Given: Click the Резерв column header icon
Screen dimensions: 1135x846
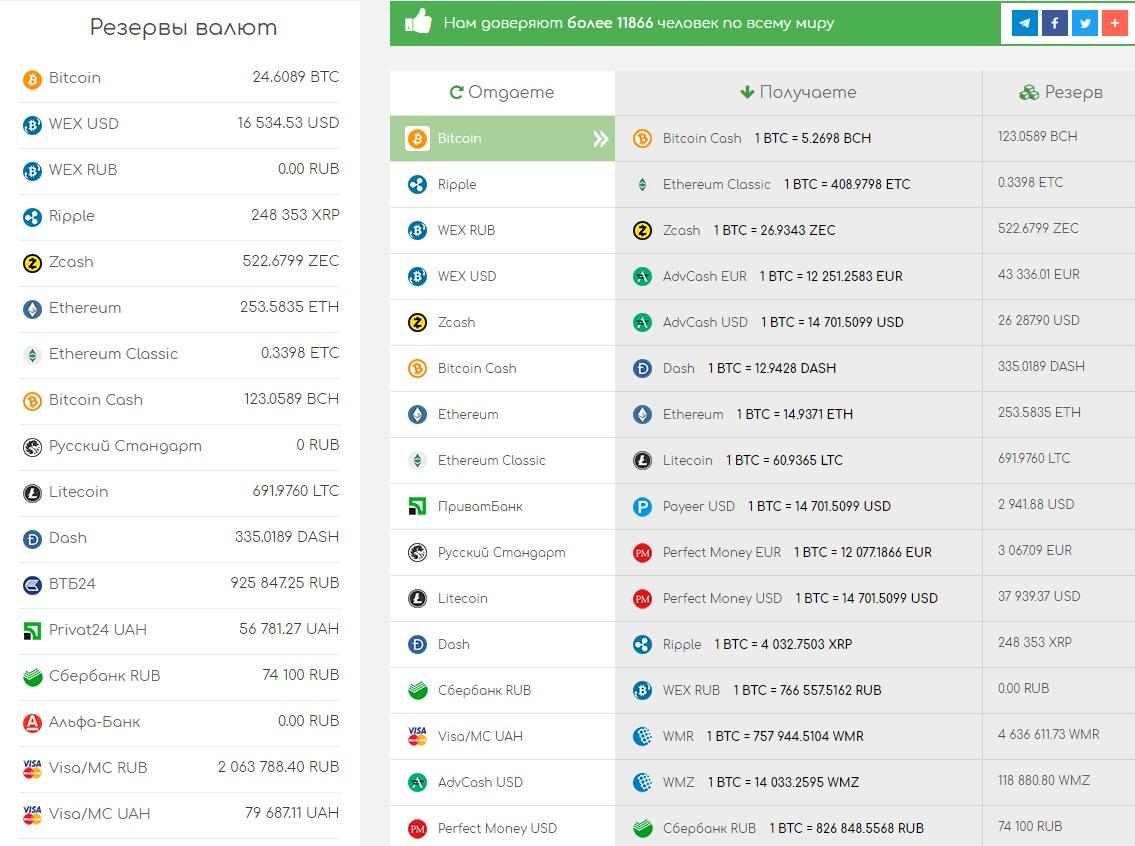Looking at the screenshot, I should click(1029, 92).
